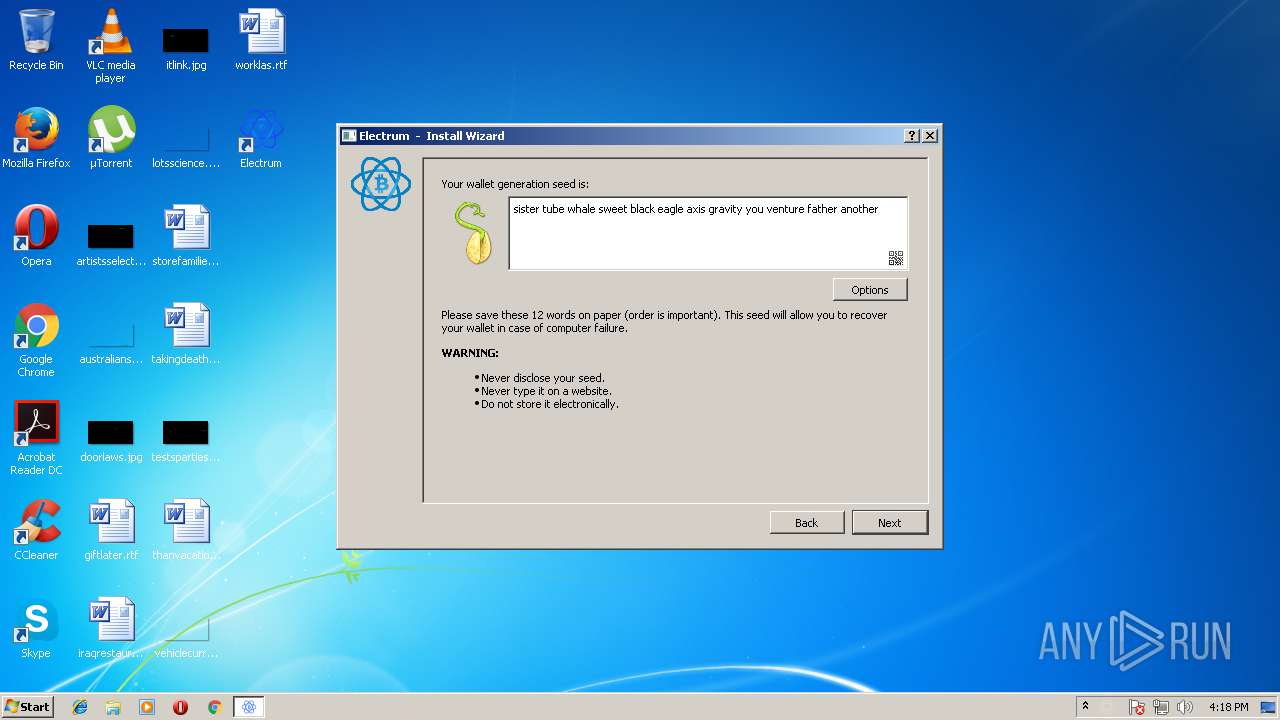This screenshot has width=1280, height=720.
Task: Select Mozilla Firefox desktop shortcut
Action: pos(36,138)
